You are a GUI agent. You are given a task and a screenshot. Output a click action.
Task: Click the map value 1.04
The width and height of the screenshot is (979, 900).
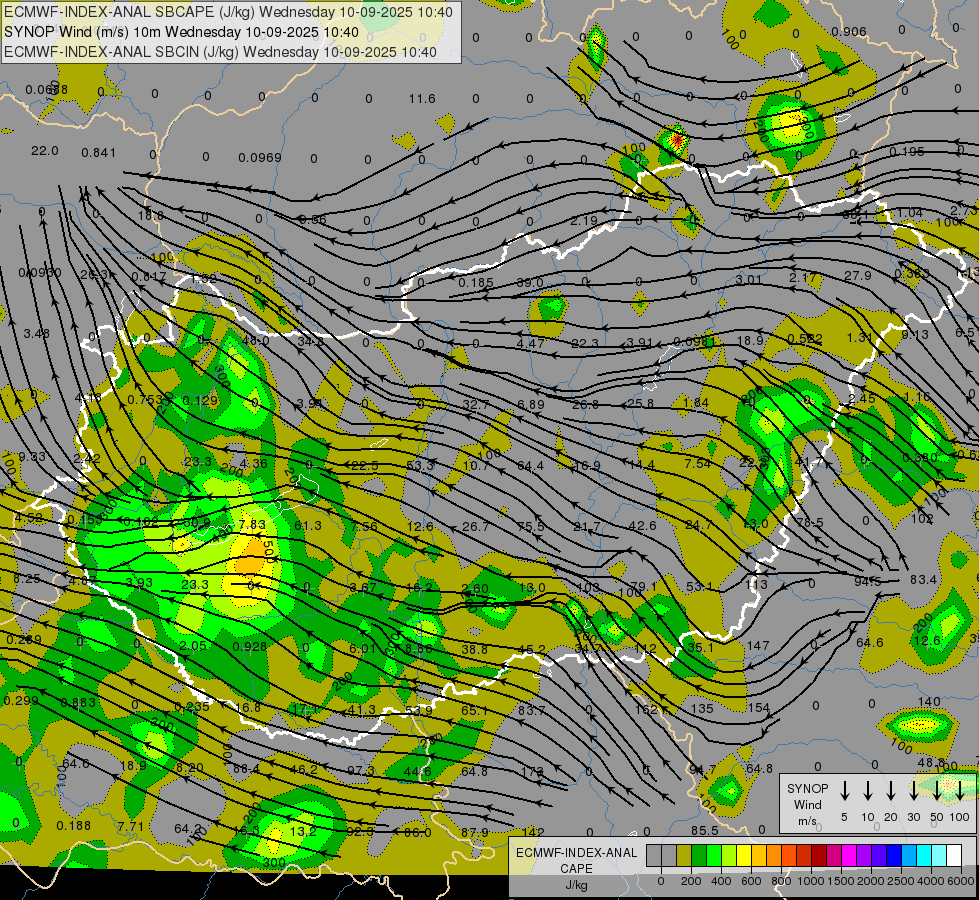pyautogui.click(x=909, y=212)
